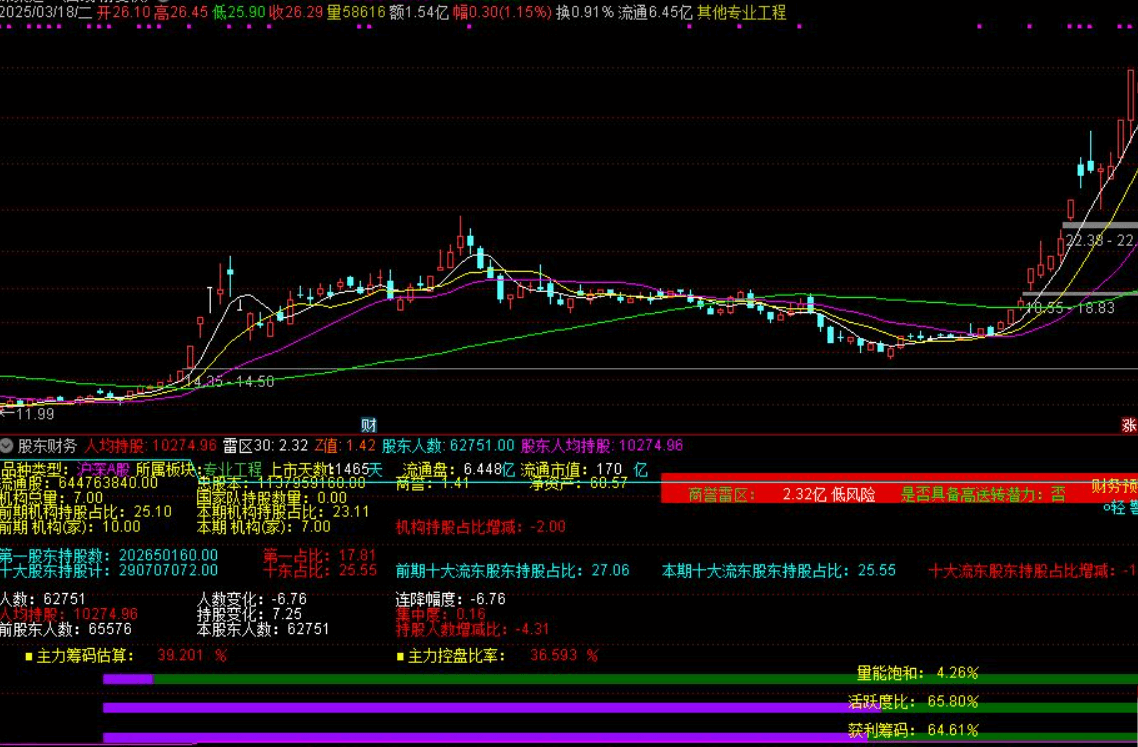Click the red 集中度: 0.16 entry
This screenshot has height=747, width=1138.
441,614
